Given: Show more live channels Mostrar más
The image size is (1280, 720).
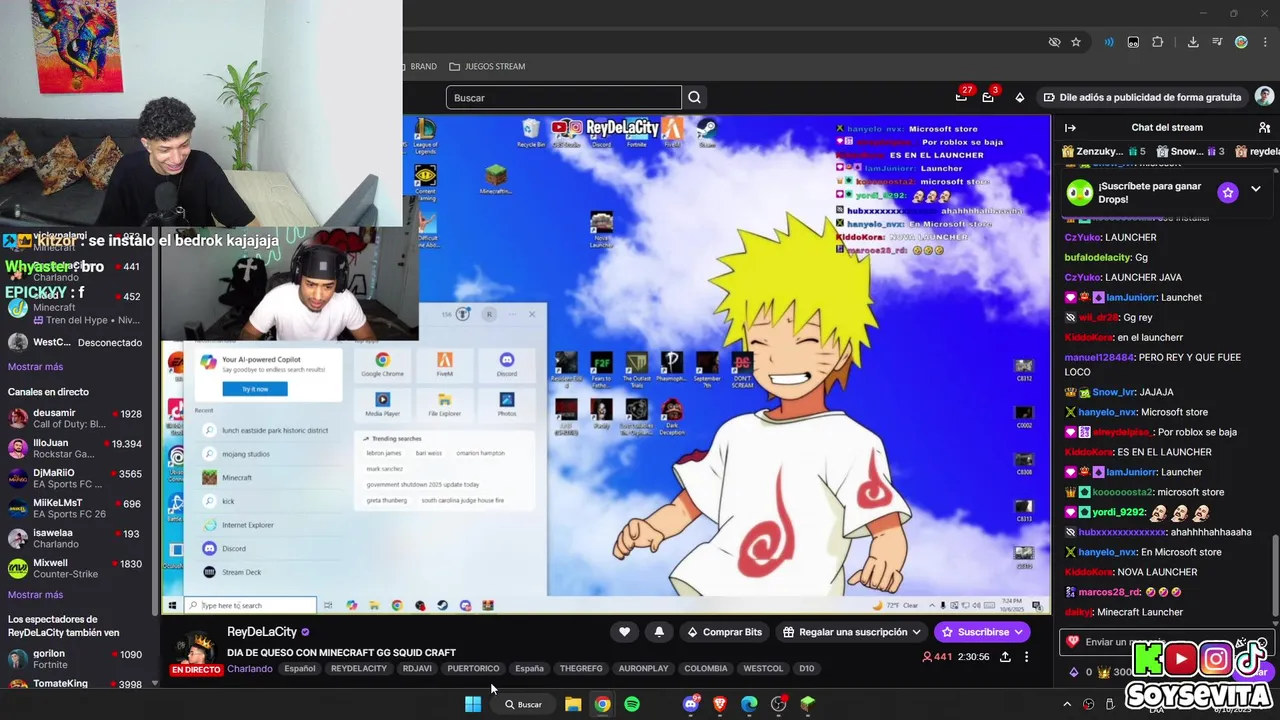Looking at the screenshot, I should click(35, 595).
